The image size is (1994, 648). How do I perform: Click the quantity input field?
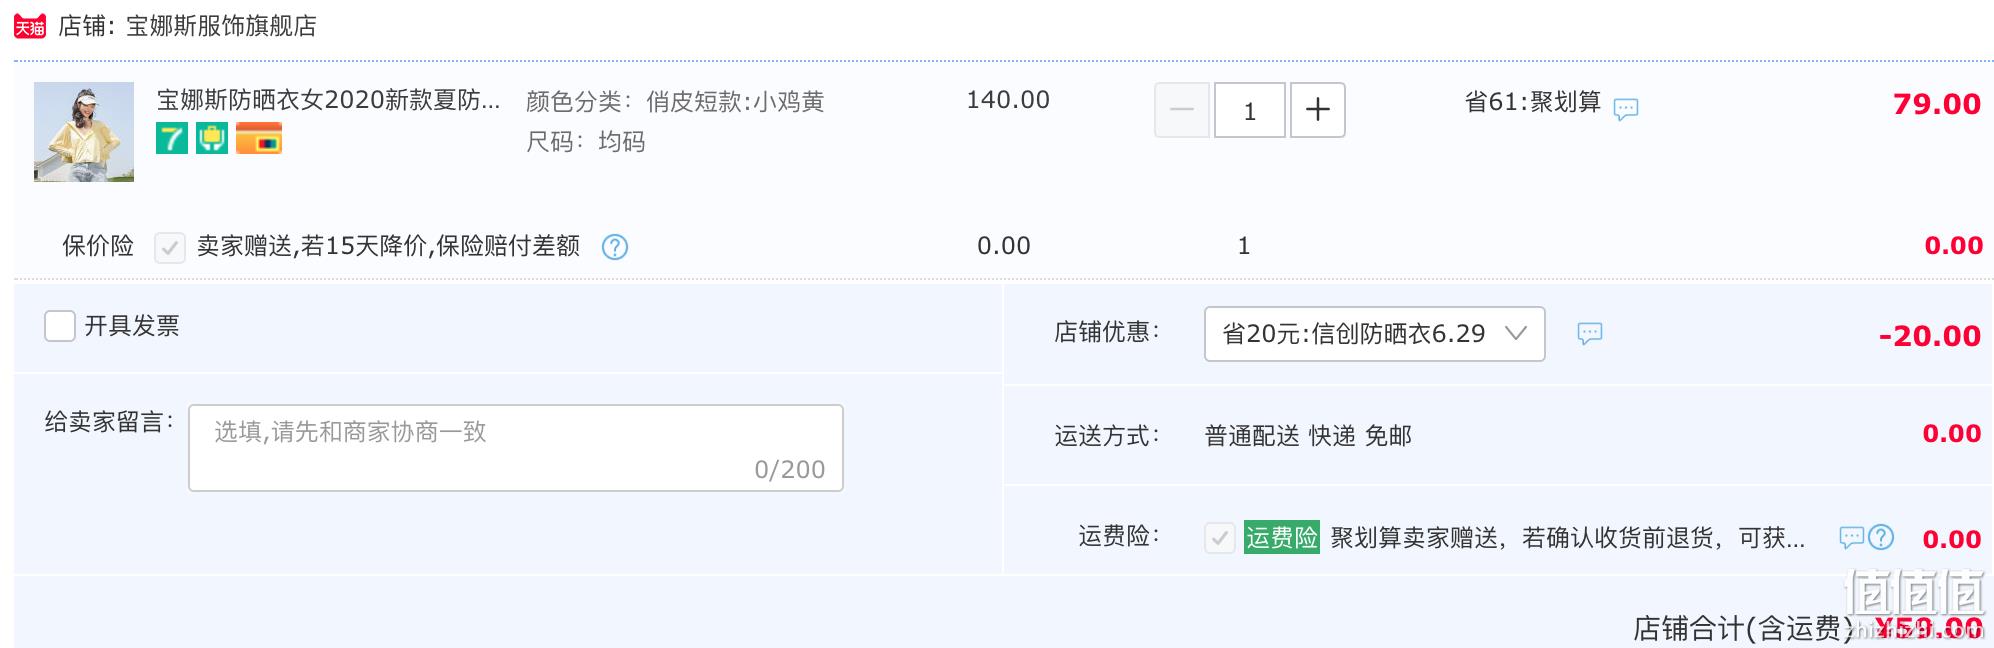(1250, 110)
